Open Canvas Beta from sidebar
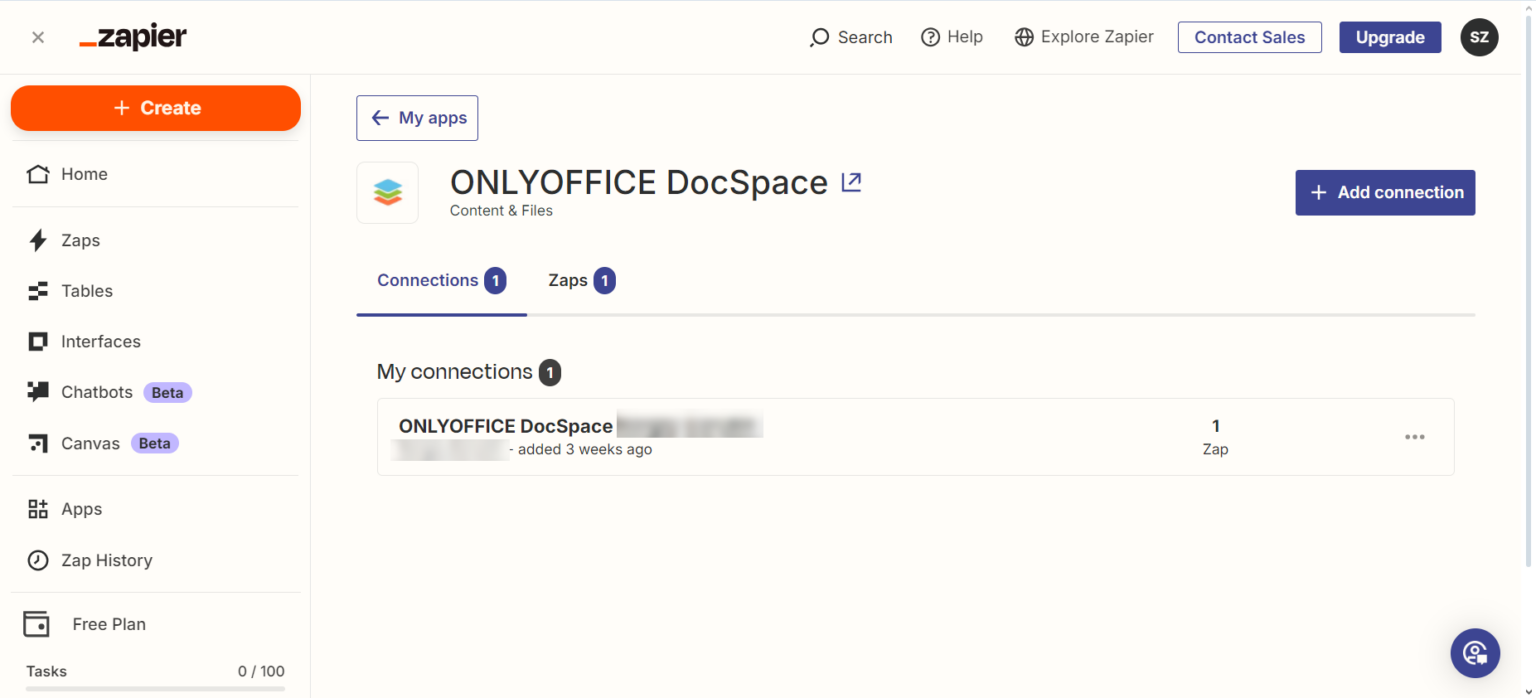This screenshot has height=698, width=1536. pos(90,443)
